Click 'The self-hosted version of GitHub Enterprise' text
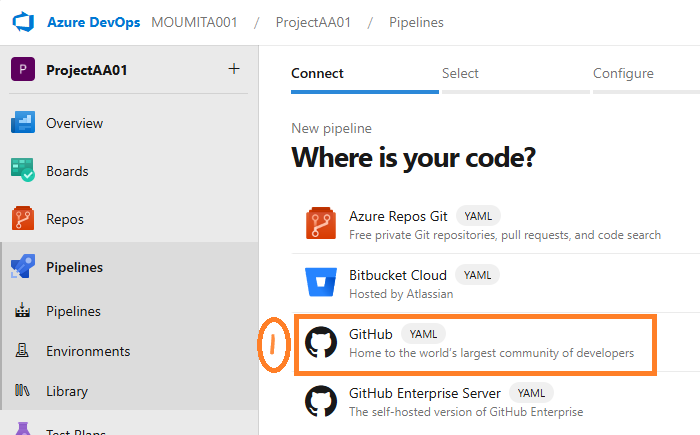Image resolution: width=700 pixels, height=435 pixels. (x=466, y=412)
